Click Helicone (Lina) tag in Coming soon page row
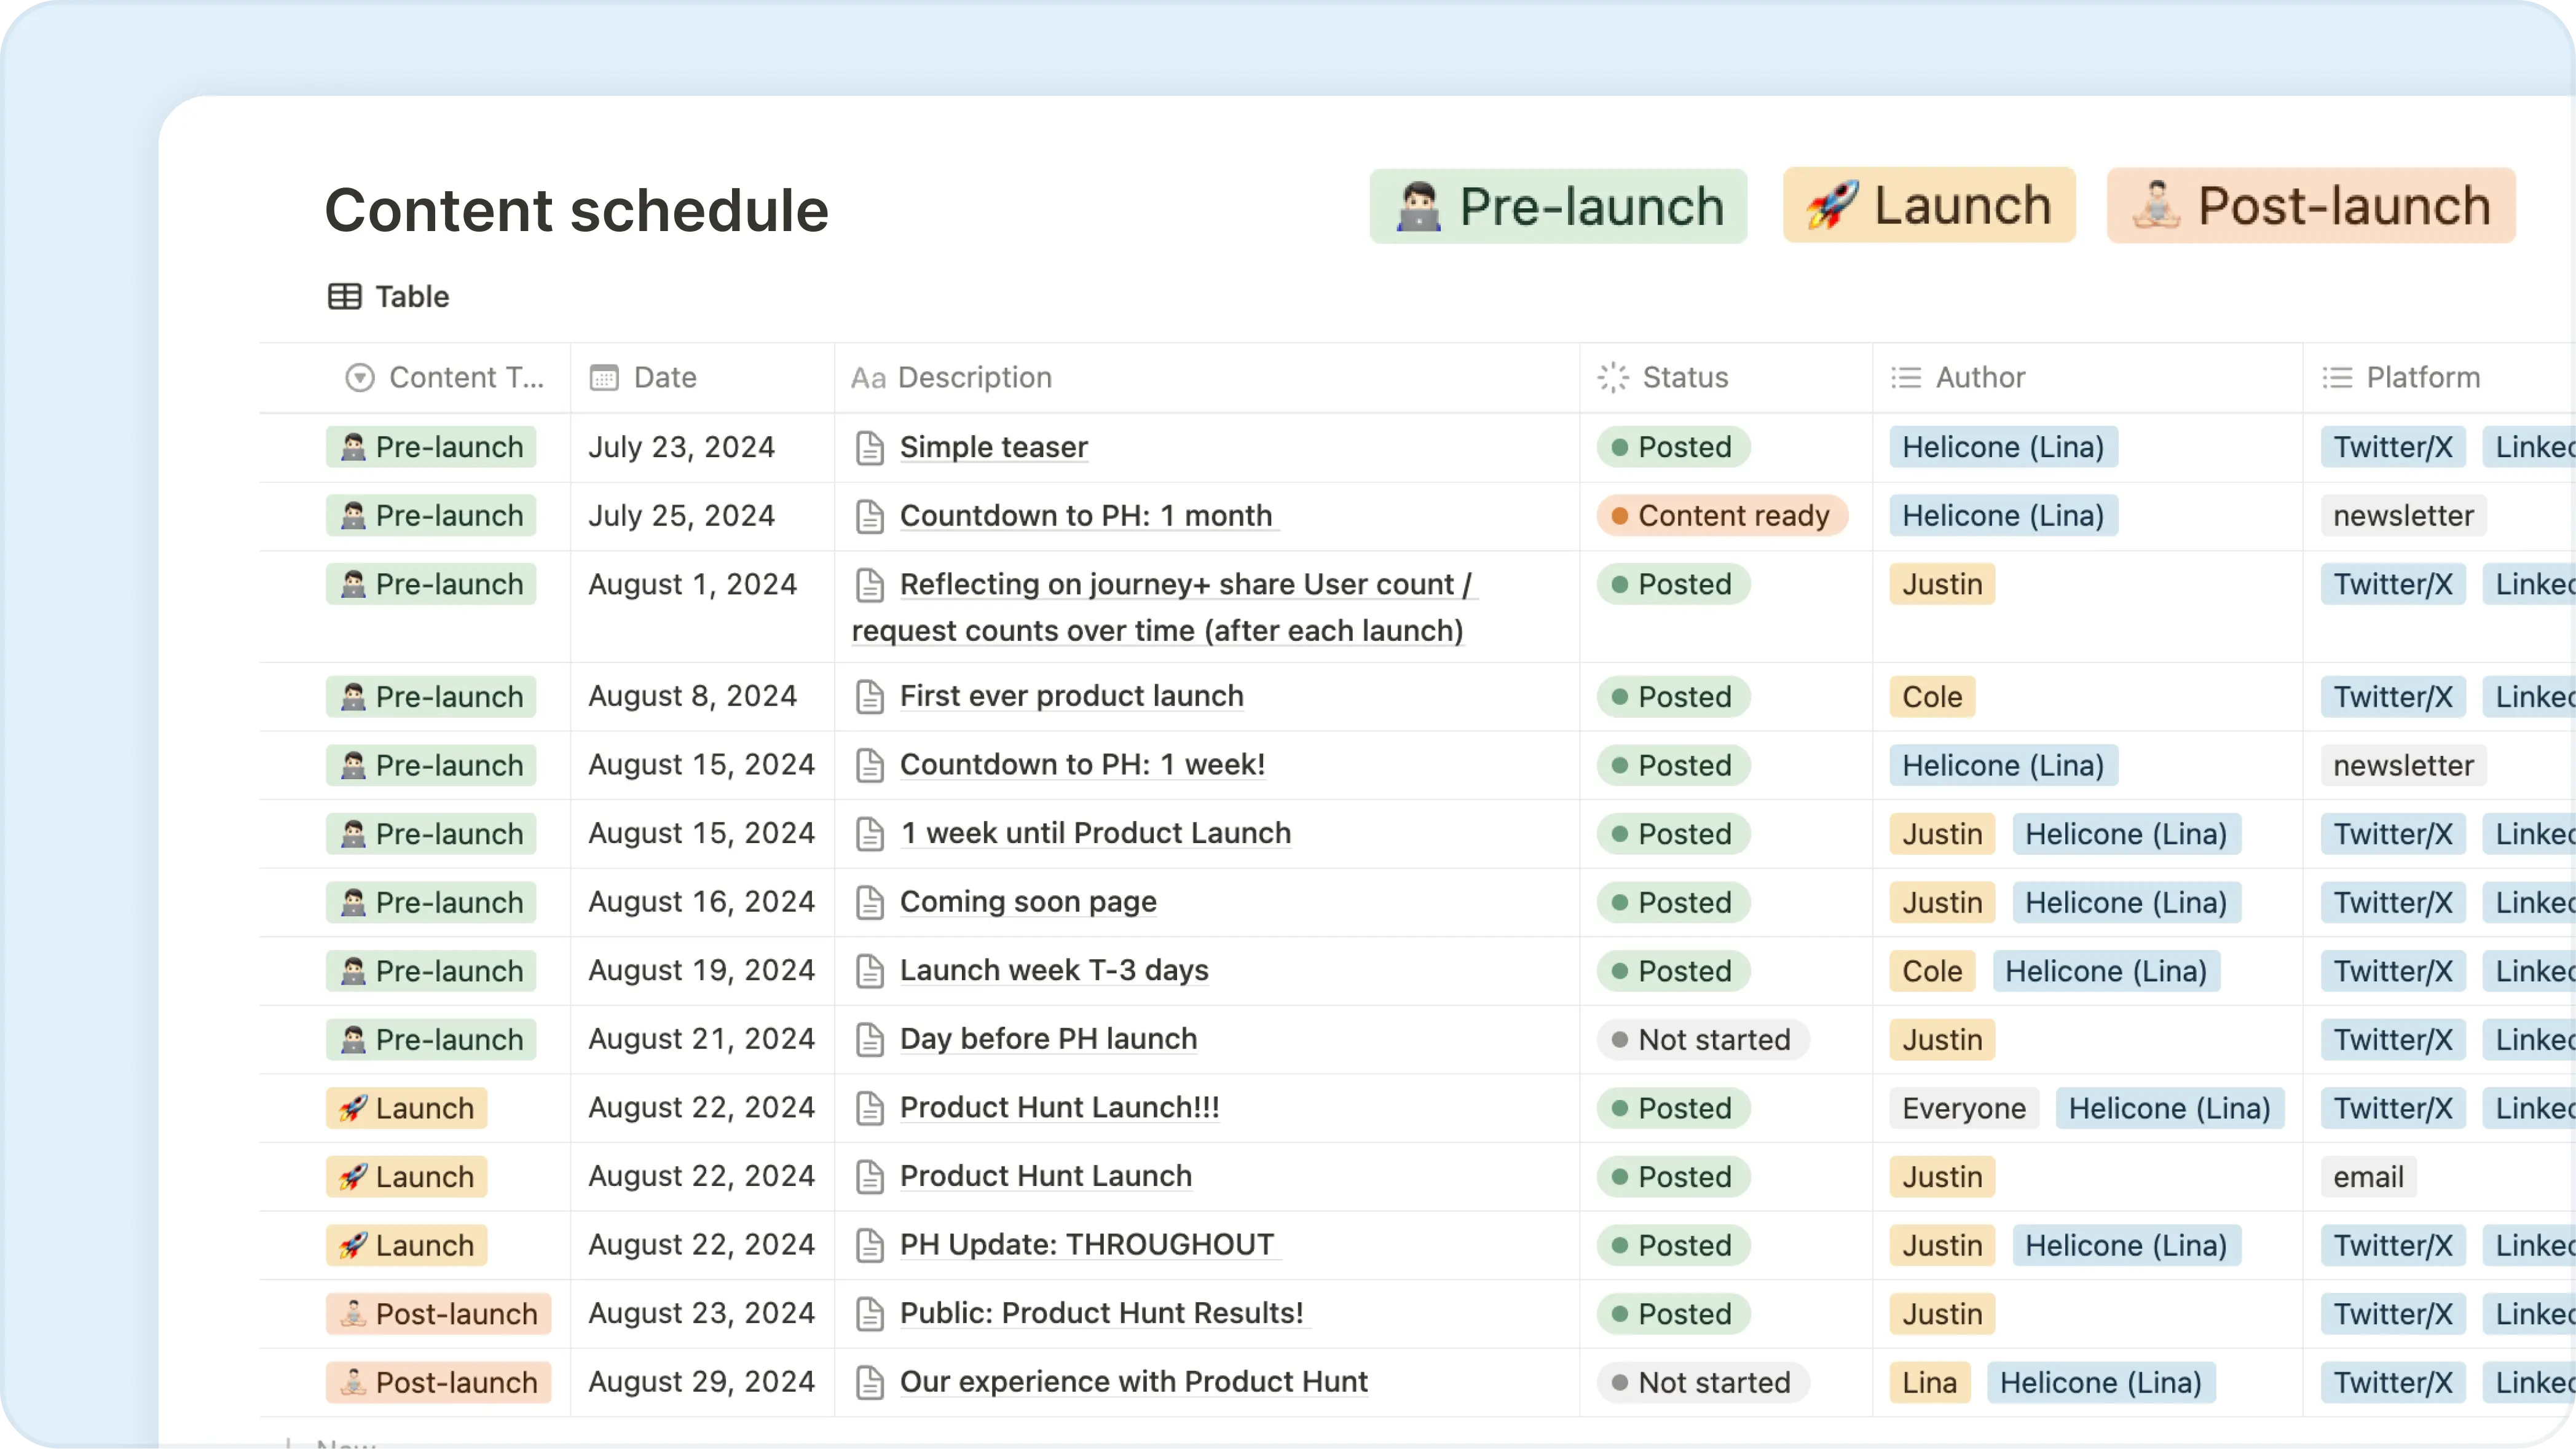The height and width of the screenshot is (1449, 2576). (x=2126, y=903)
